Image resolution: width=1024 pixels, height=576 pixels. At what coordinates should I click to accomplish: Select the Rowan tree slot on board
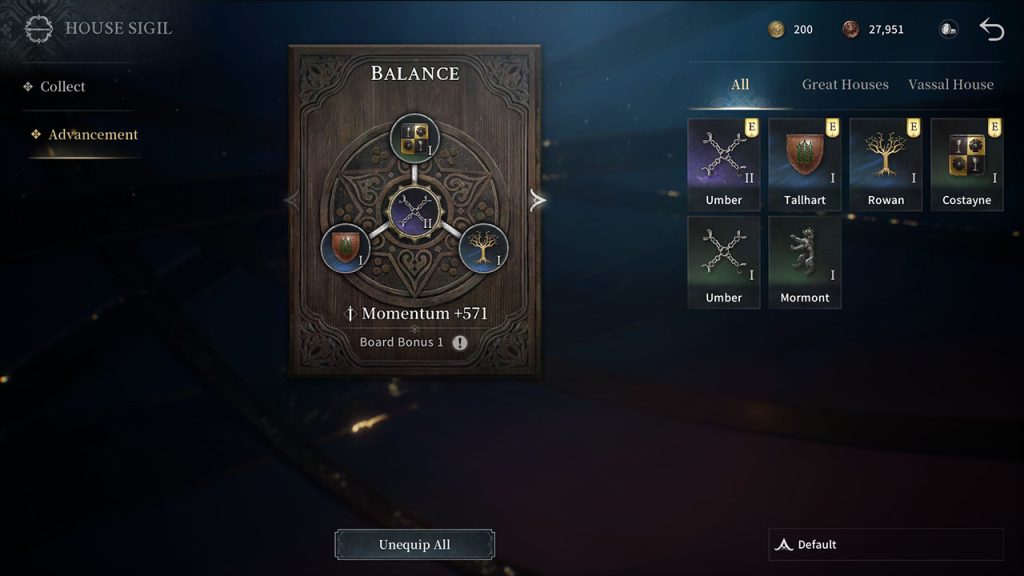(483, 248)
